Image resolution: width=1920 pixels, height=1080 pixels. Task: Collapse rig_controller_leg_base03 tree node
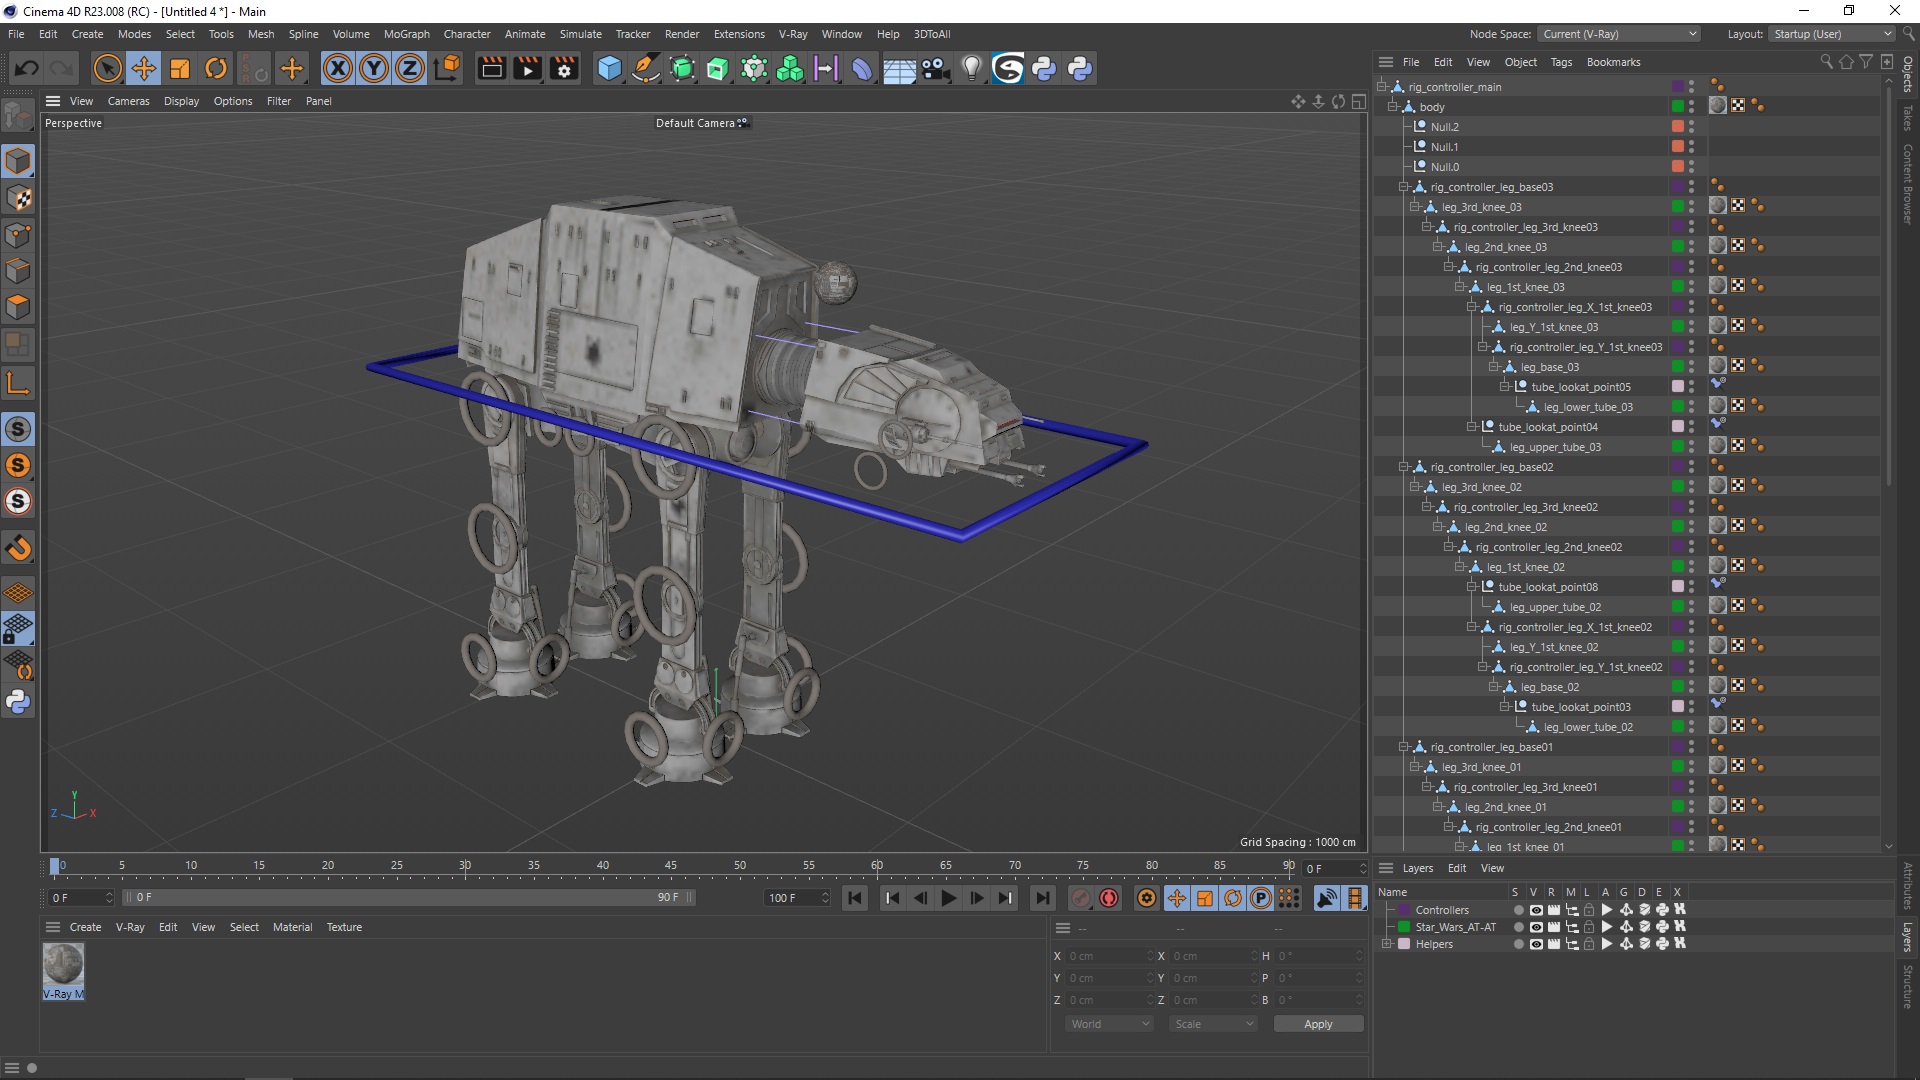1403,187
